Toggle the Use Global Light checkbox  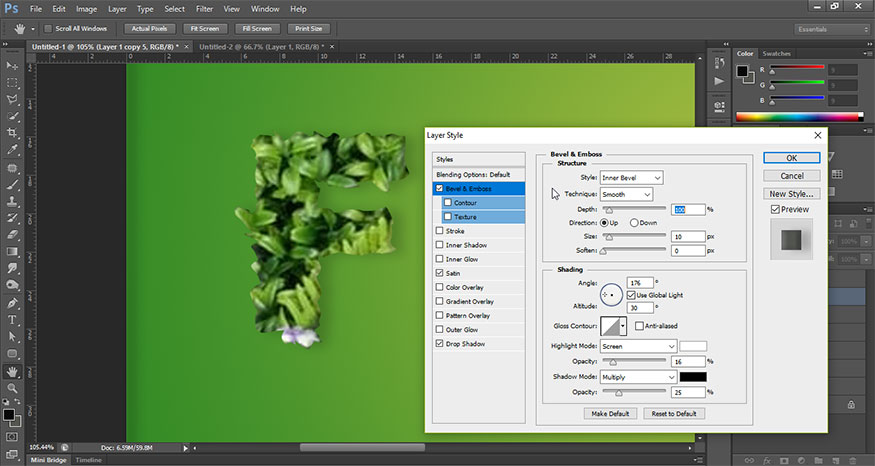click(x=631, y=295)
